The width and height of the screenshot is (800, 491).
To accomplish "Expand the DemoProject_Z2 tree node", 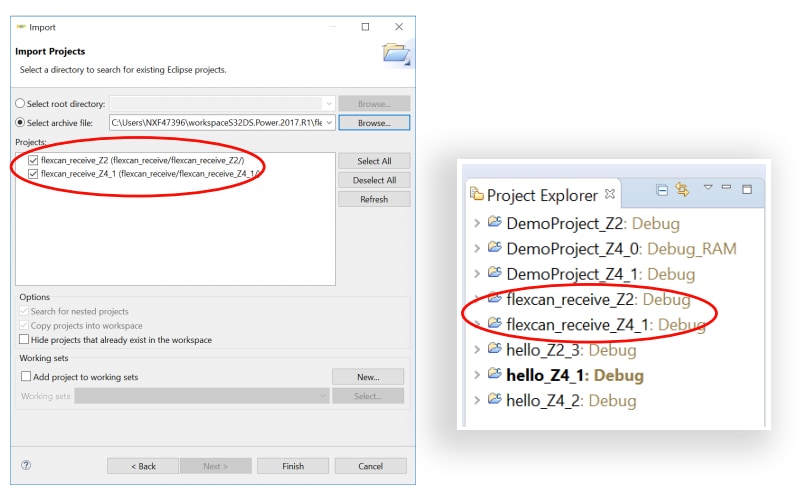I will click(477, 222).
